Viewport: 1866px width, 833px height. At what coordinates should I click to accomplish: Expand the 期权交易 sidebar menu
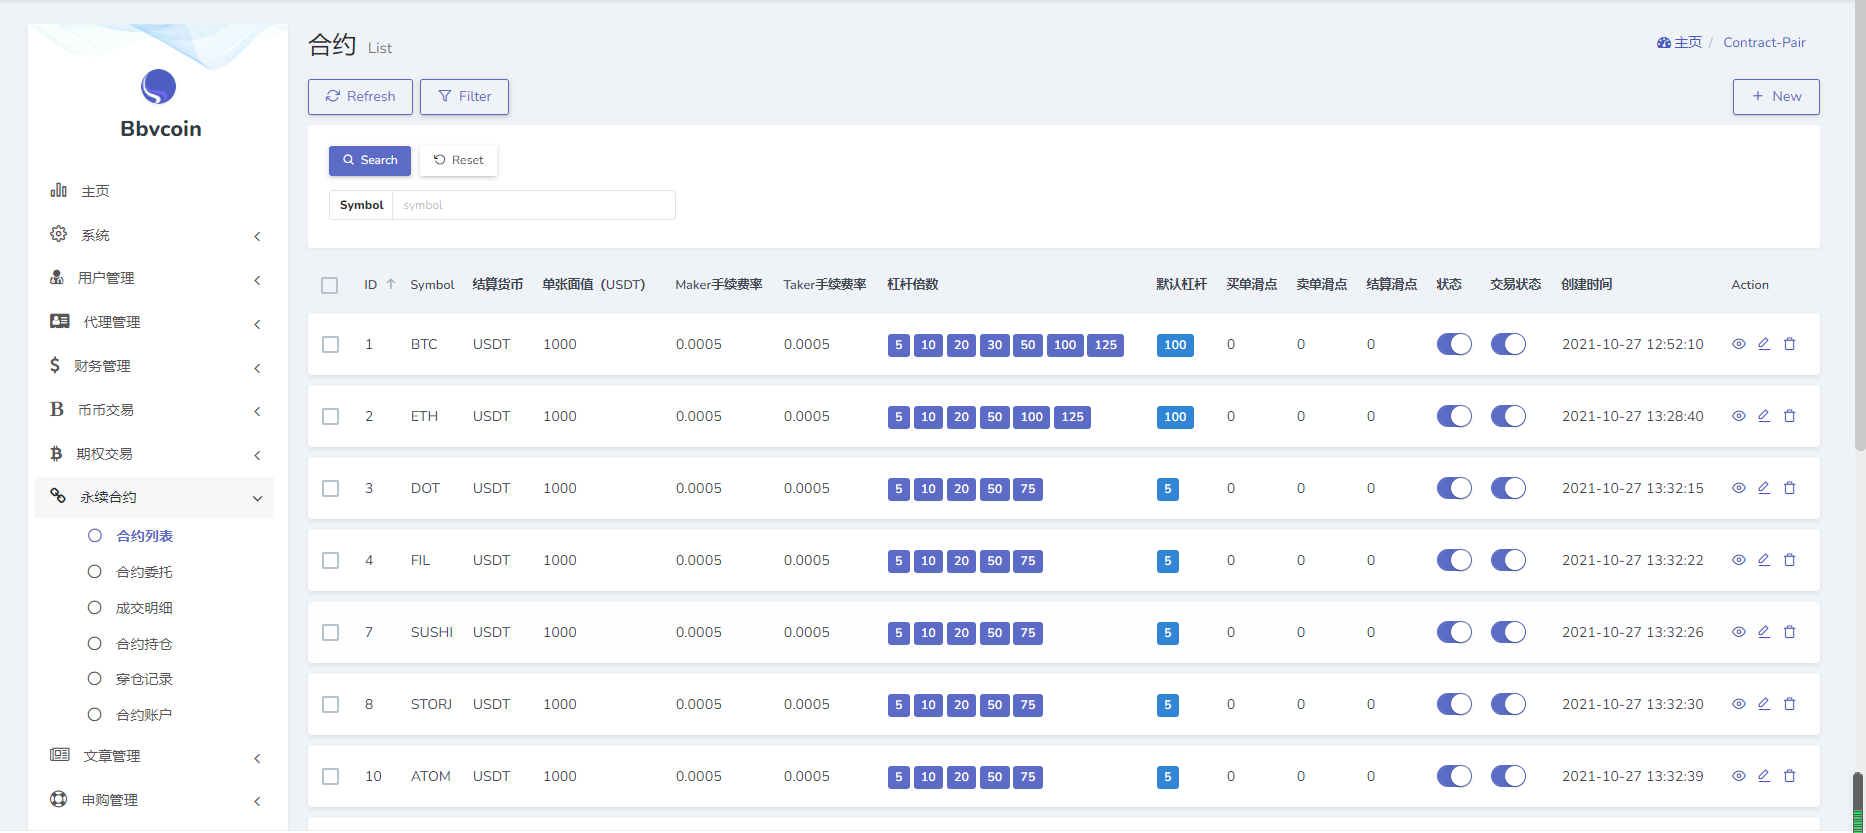[155, 454]
